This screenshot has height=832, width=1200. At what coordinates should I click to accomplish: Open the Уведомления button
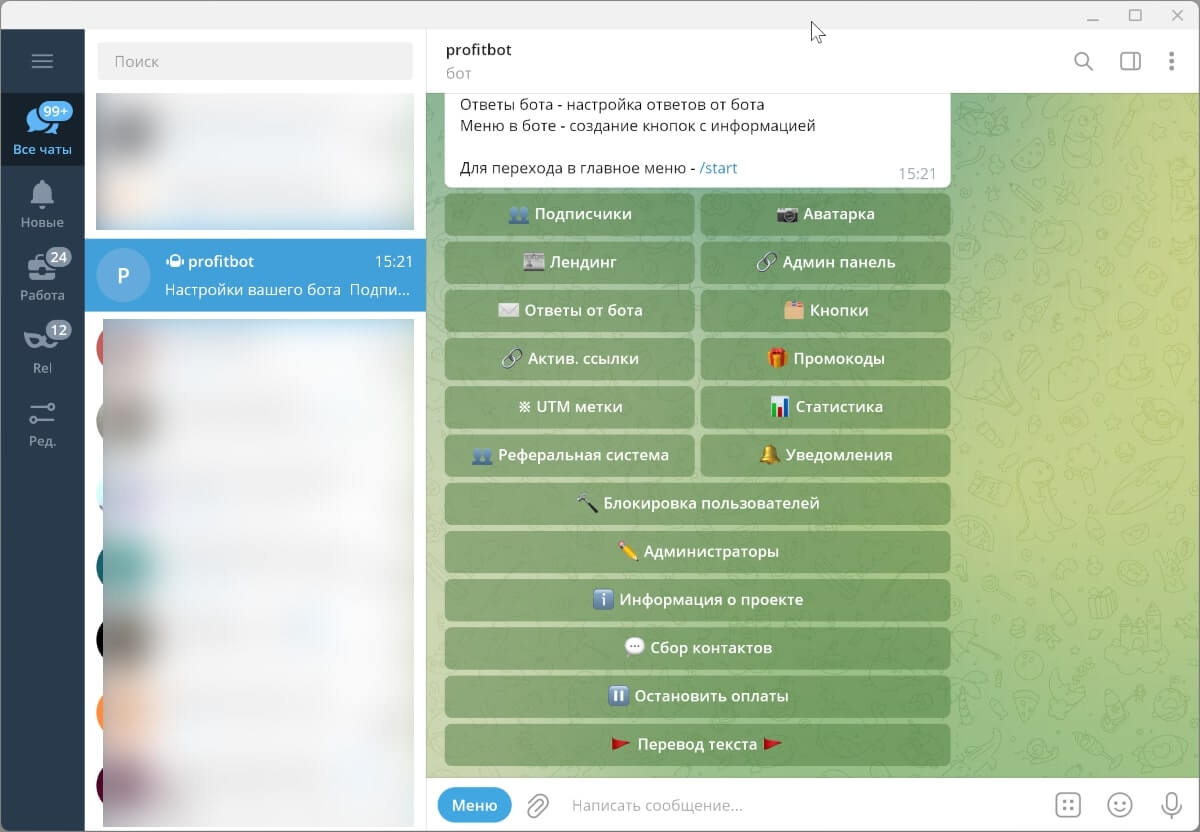coord(825,455)
